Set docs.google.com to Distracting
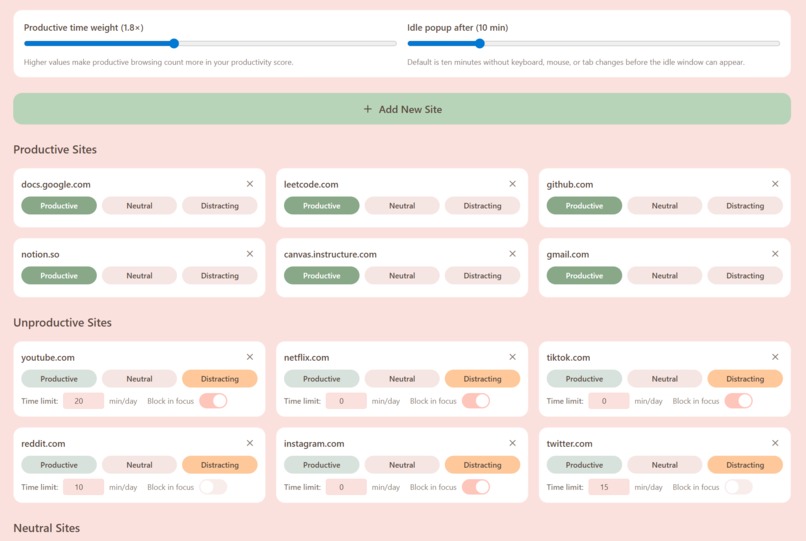Screen dimensions: 806x541 pos(219,206)
